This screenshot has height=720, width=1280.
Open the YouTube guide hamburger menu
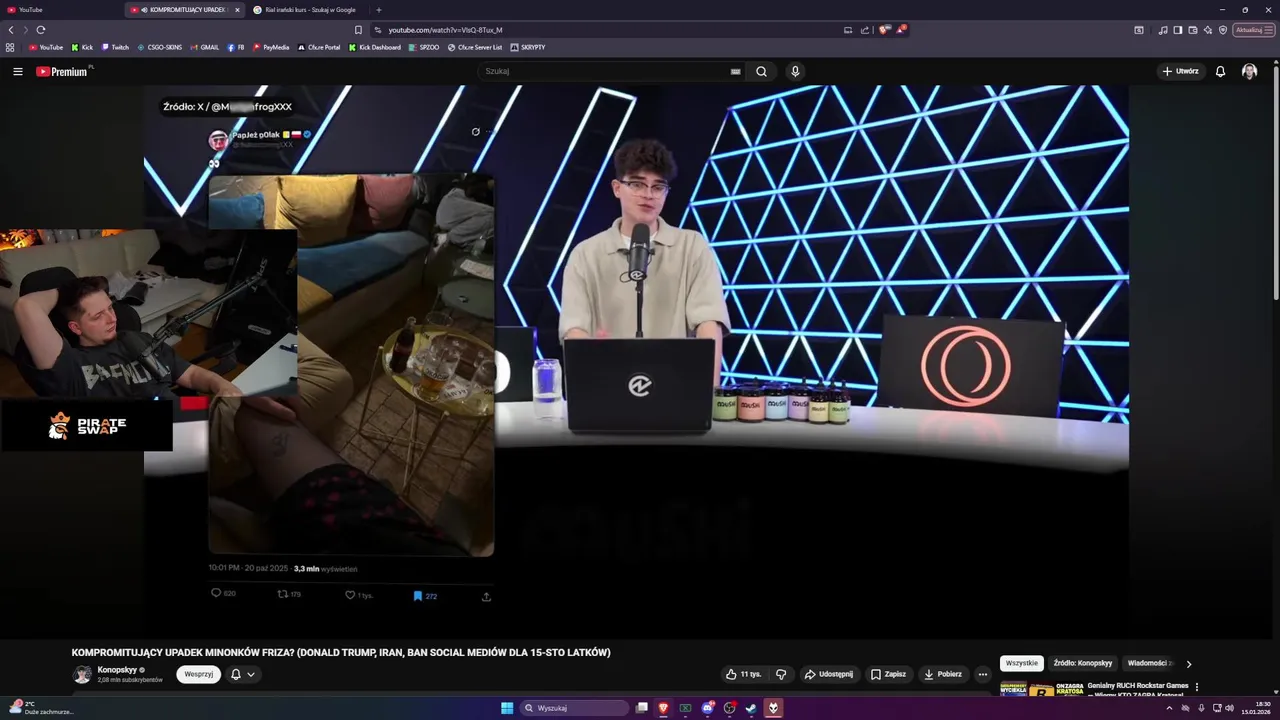[18, 71]
